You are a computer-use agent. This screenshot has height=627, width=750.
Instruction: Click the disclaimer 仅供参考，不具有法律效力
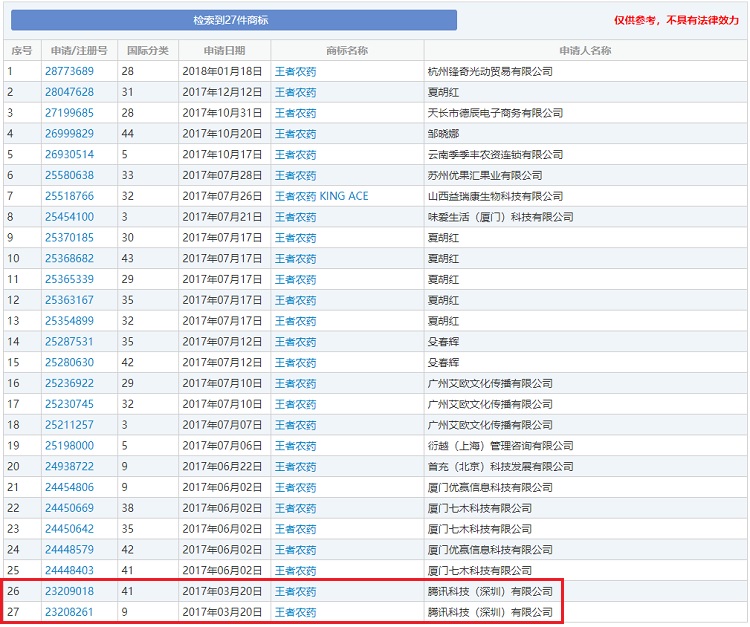676,20
